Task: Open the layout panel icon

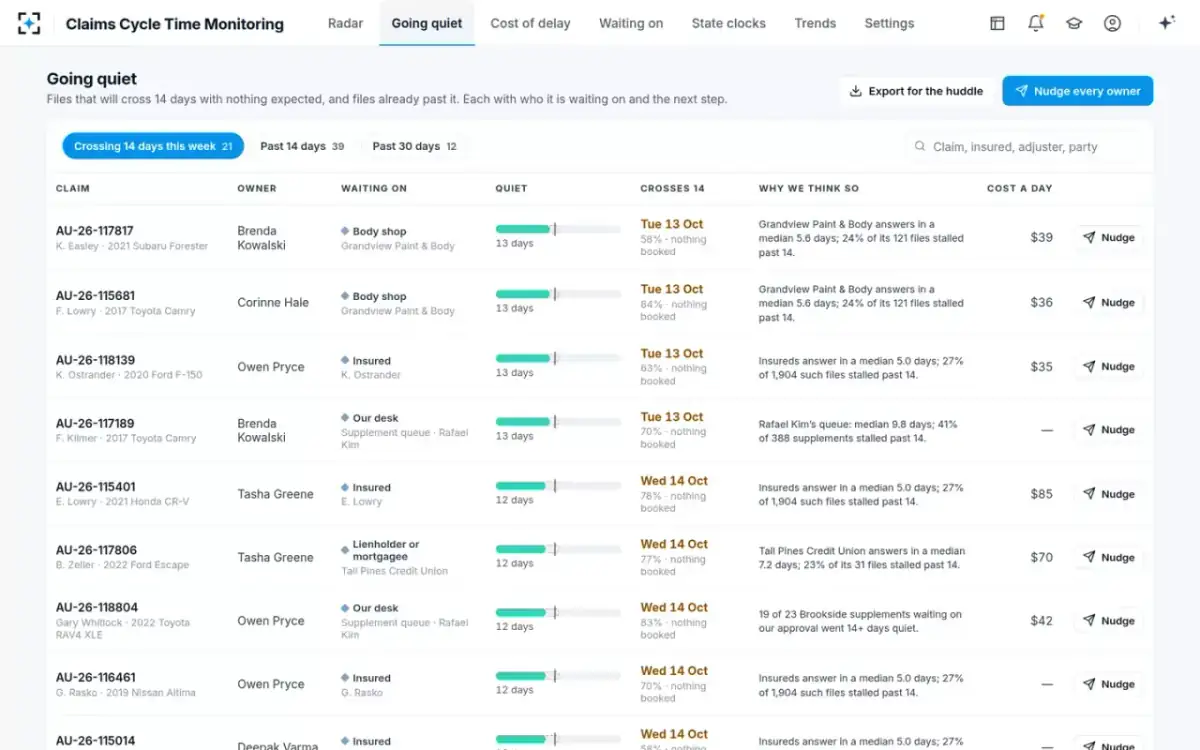Action: tap(997, 23)
